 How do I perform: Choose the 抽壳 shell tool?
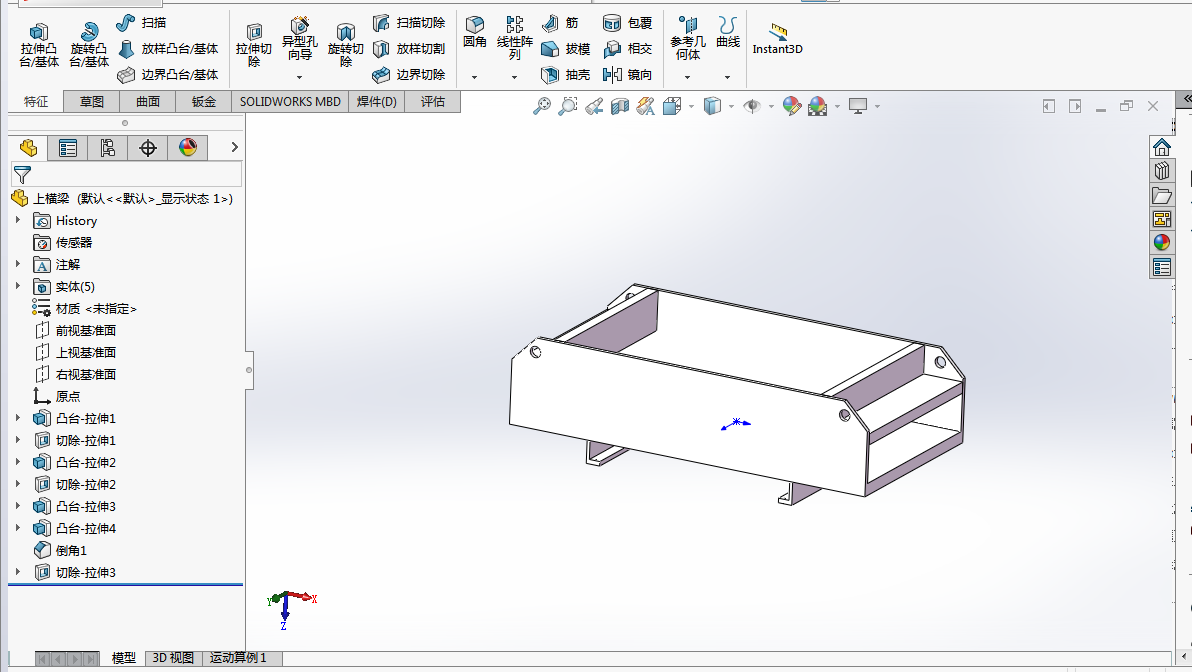pyautogui.click(x=566, y=74)
